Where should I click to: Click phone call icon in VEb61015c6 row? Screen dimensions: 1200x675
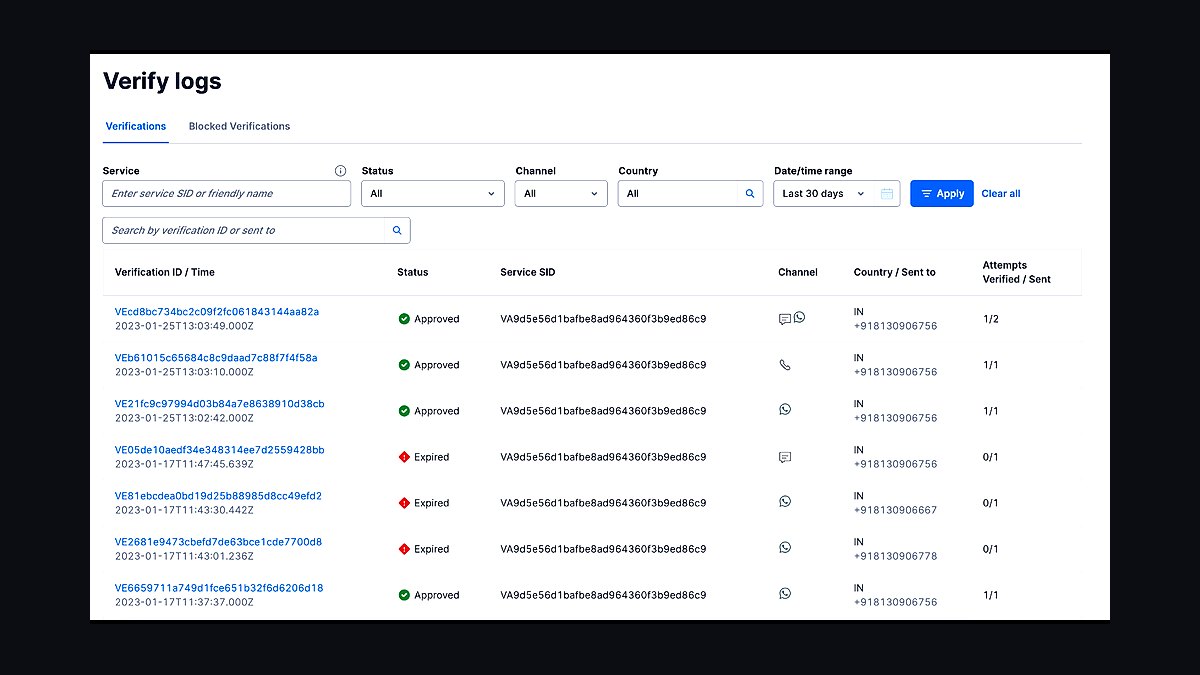(785, 365)
